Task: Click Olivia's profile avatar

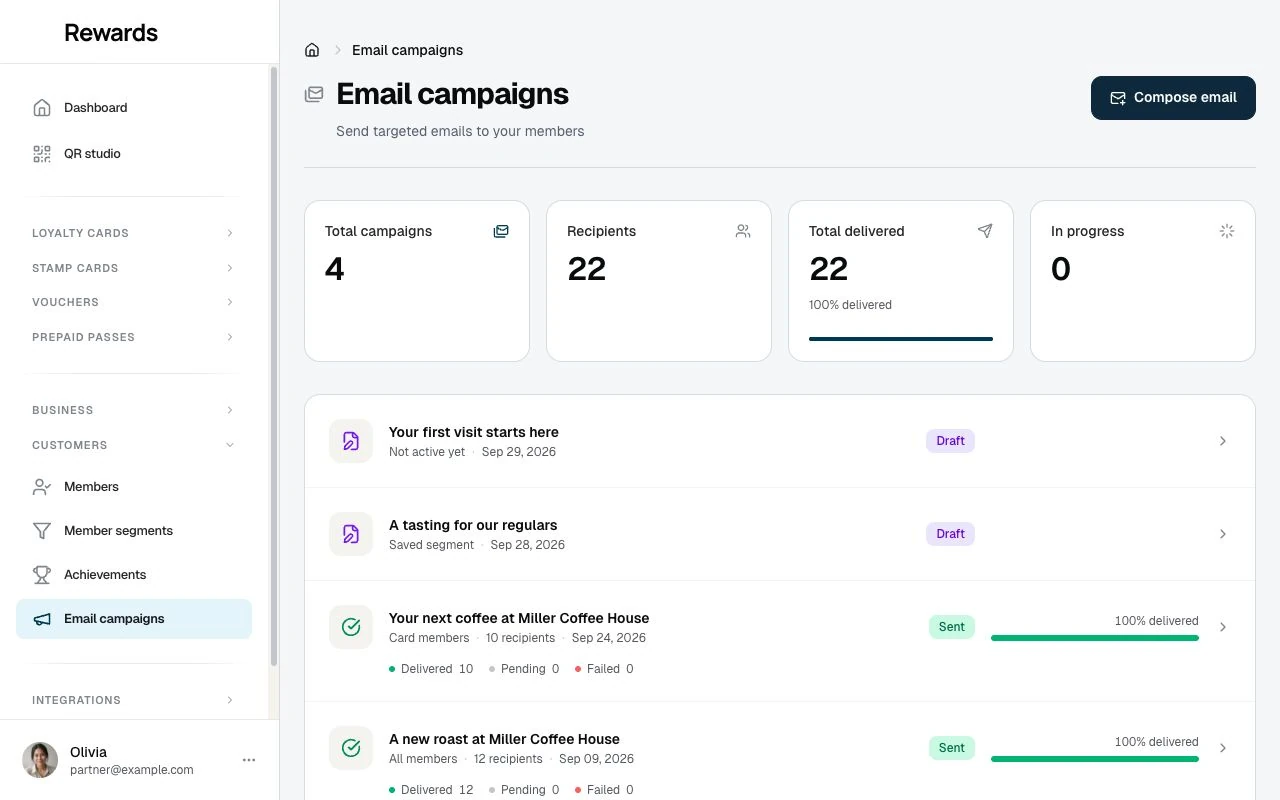Action: tap(40, 760)
